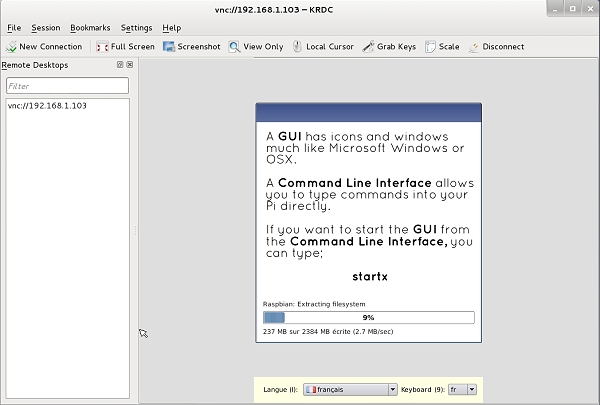Maximize the KRDC window
600x405 pixels.
click(x=573, y=9)
